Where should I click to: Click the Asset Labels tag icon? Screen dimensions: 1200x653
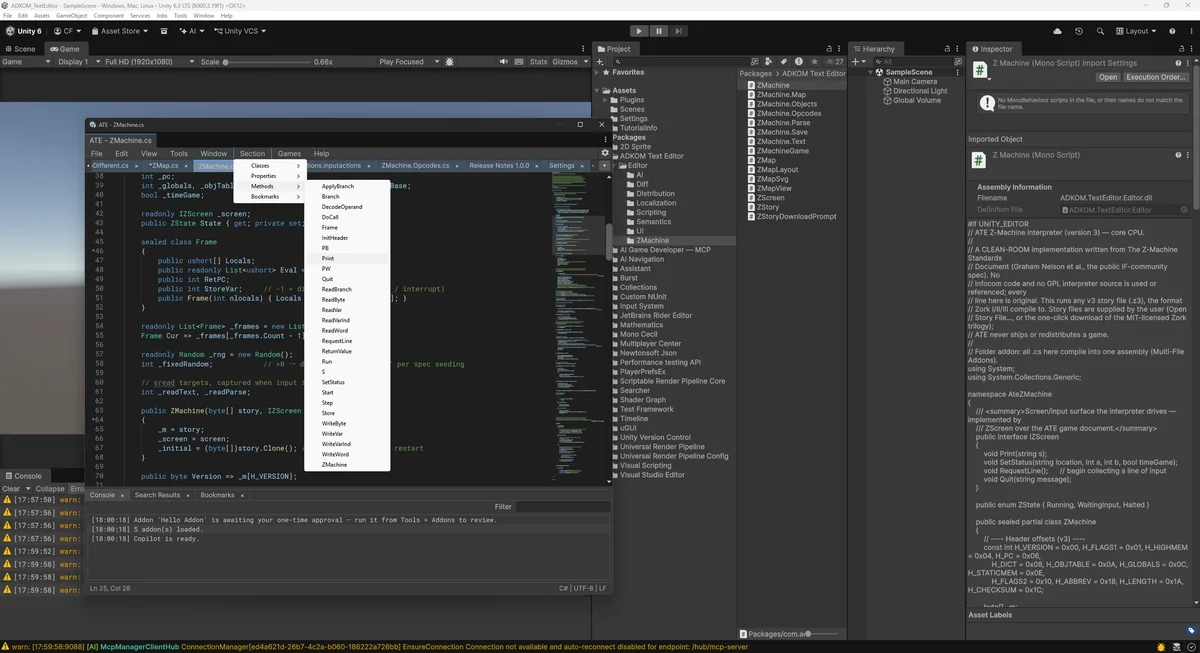[1191, 630]
